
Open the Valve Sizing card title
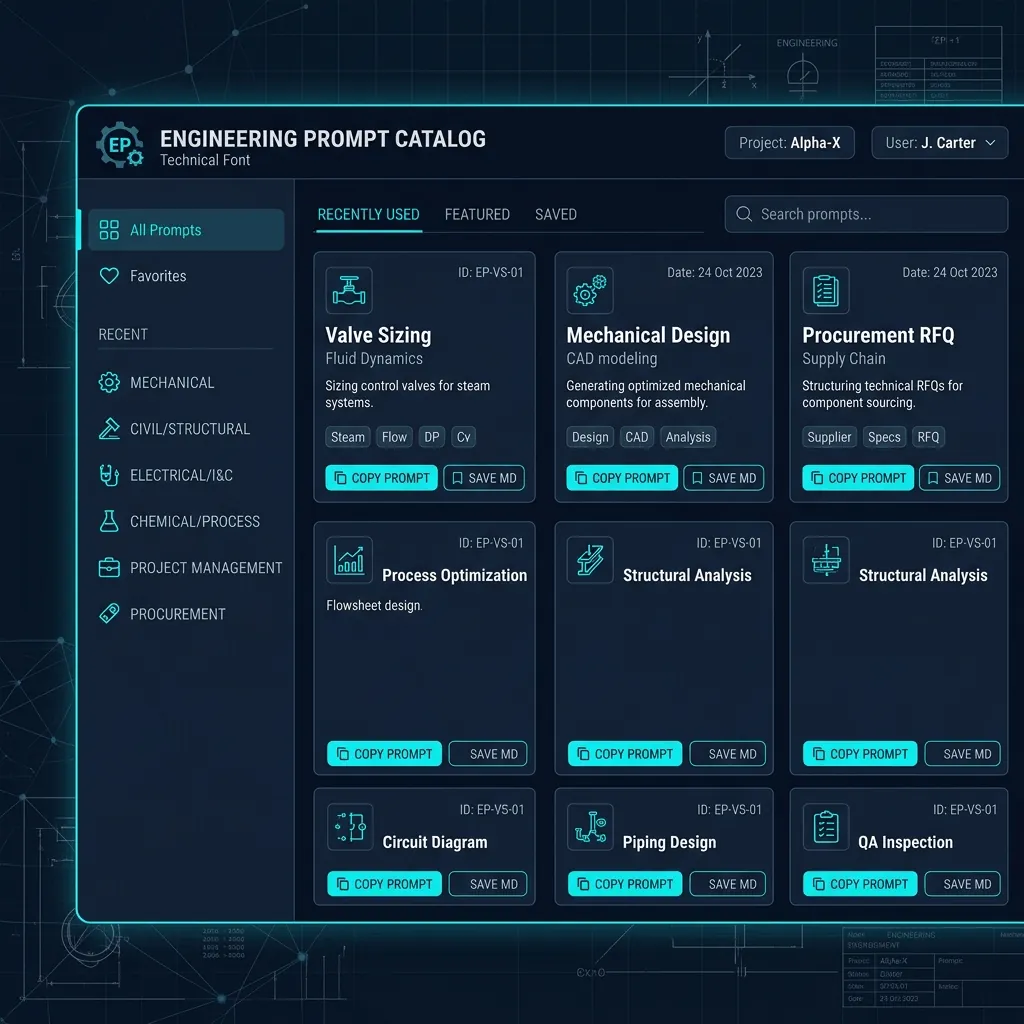[x=378, y=335]
